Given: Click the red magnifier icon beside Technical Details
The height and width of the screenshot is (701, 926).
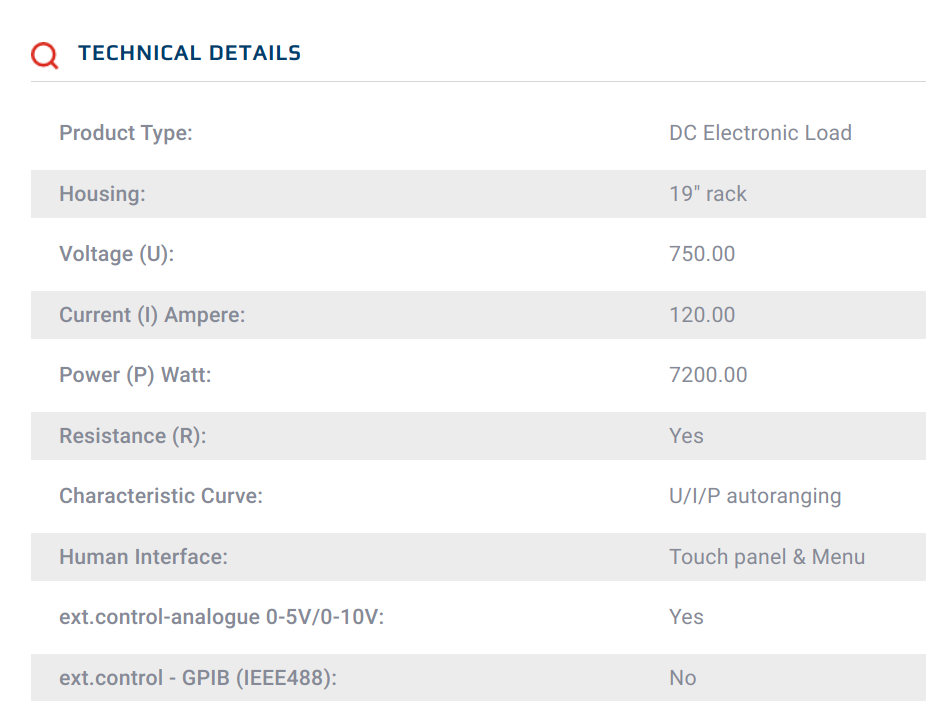Looking at the screenshot, I should [45, 56].
